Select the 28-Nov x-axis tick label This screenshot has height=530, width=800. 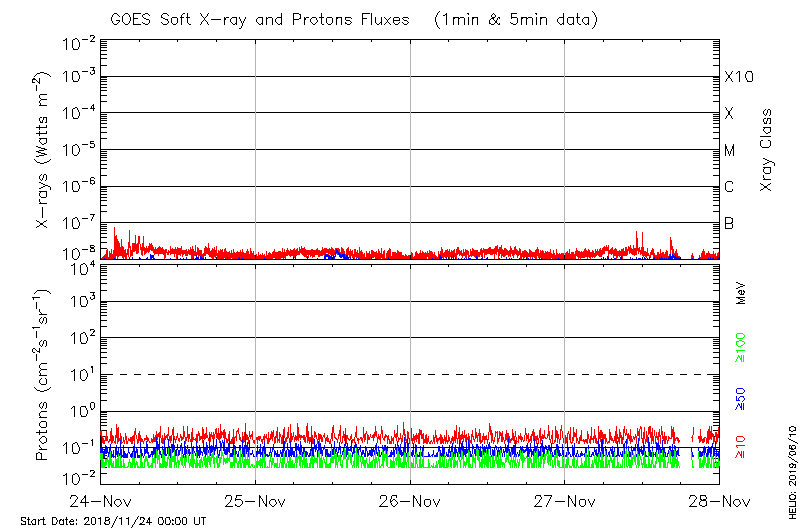point(718,500)
